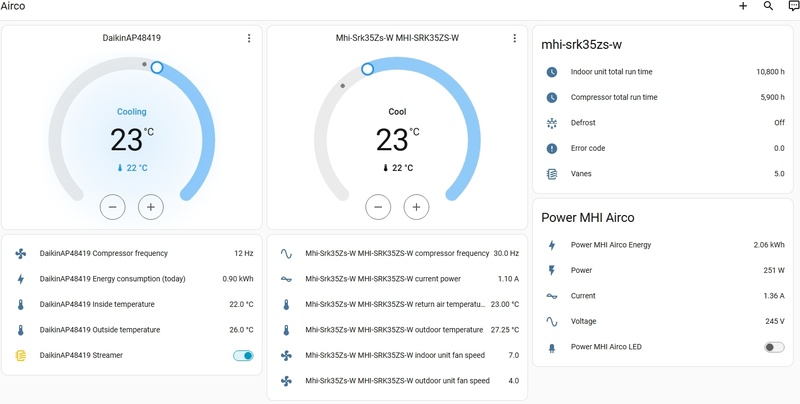The height and width of the screenshot is (404, 800).
Task: Click the MHI return air thermometer icon
Action: click(x=286, y=305)
